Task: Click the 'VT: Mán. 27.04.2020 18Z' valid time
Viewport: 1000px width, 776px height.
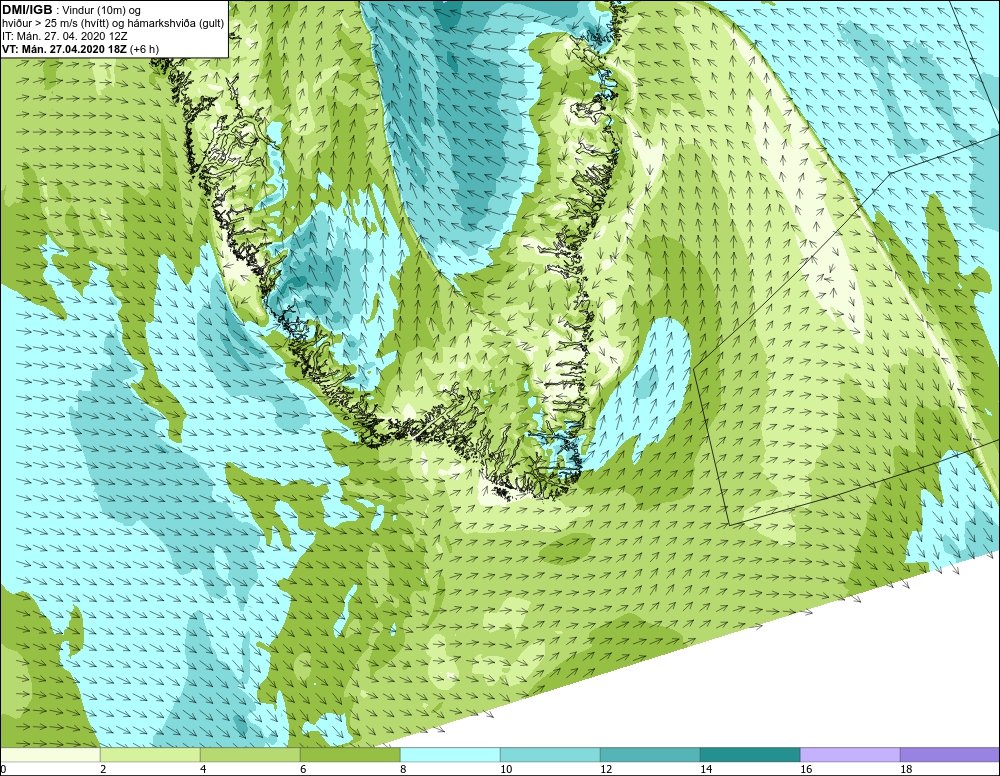Action: 64,49
